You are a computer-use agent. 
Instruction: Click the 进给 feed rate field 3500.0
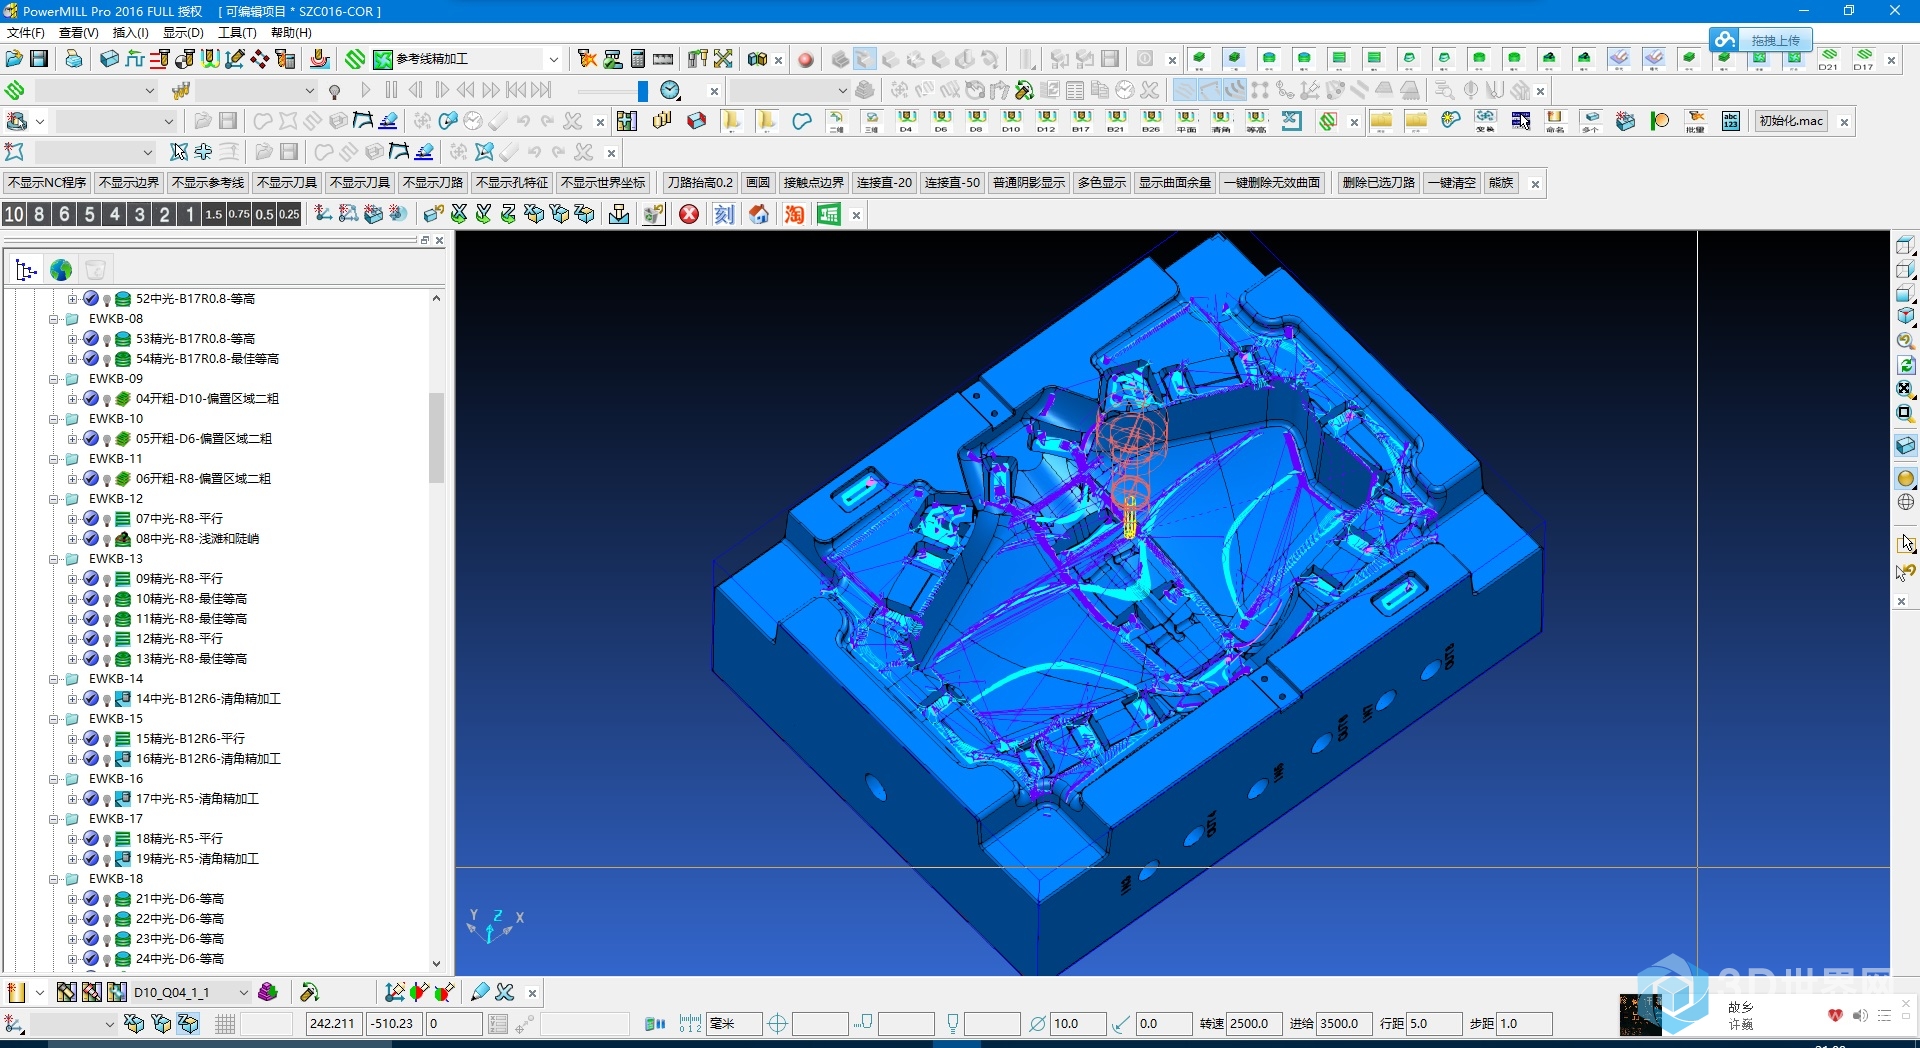(x=1344, y=1023)
